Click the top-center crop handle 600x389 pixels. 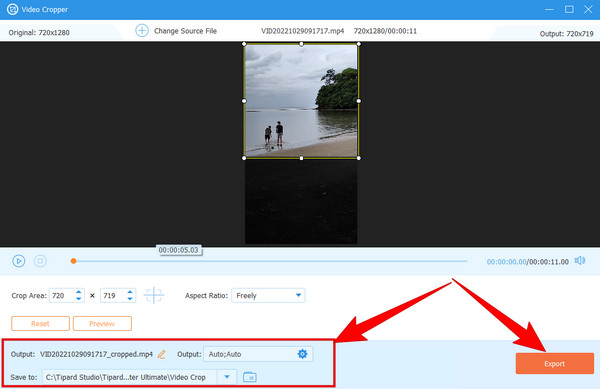tap(302, 44)
